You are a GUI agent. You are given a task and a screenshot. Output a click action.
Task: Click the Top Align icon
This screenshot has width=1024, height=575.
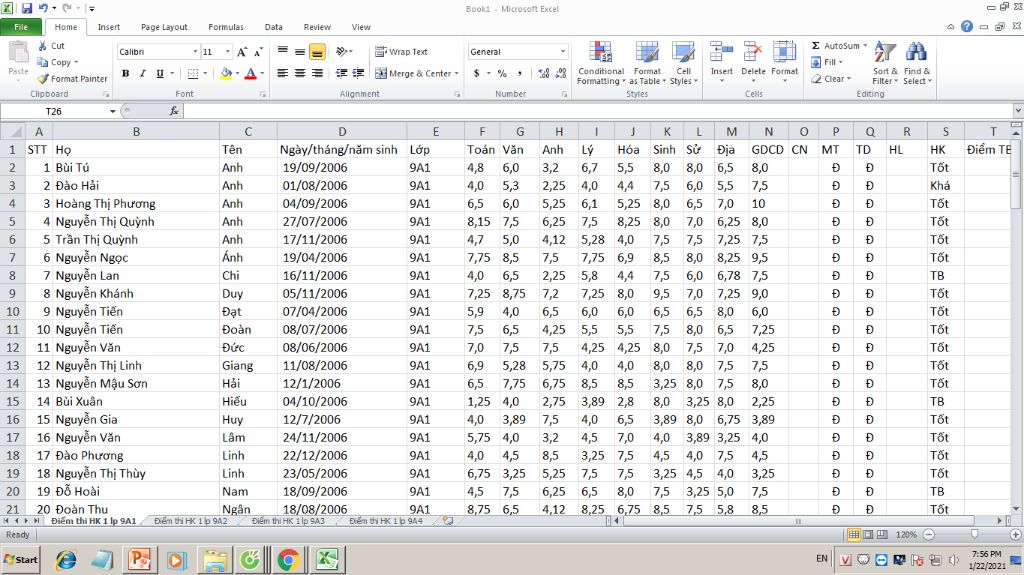pos(283,52)
